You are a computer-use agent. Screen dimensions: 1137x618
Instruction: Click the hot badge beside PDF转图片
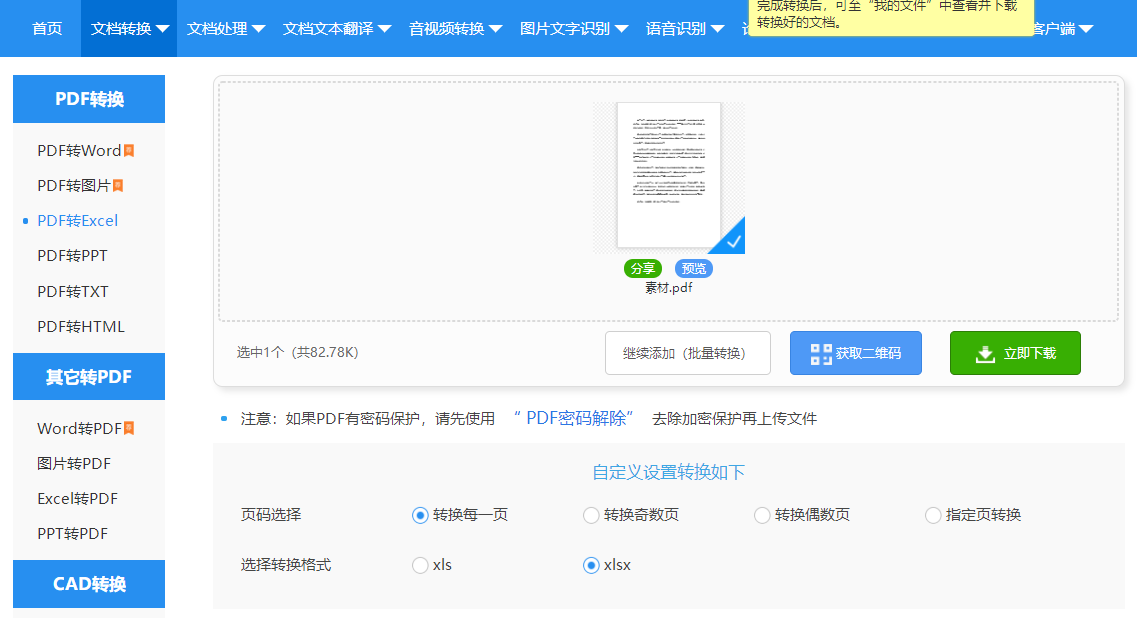tap(118, 185)
